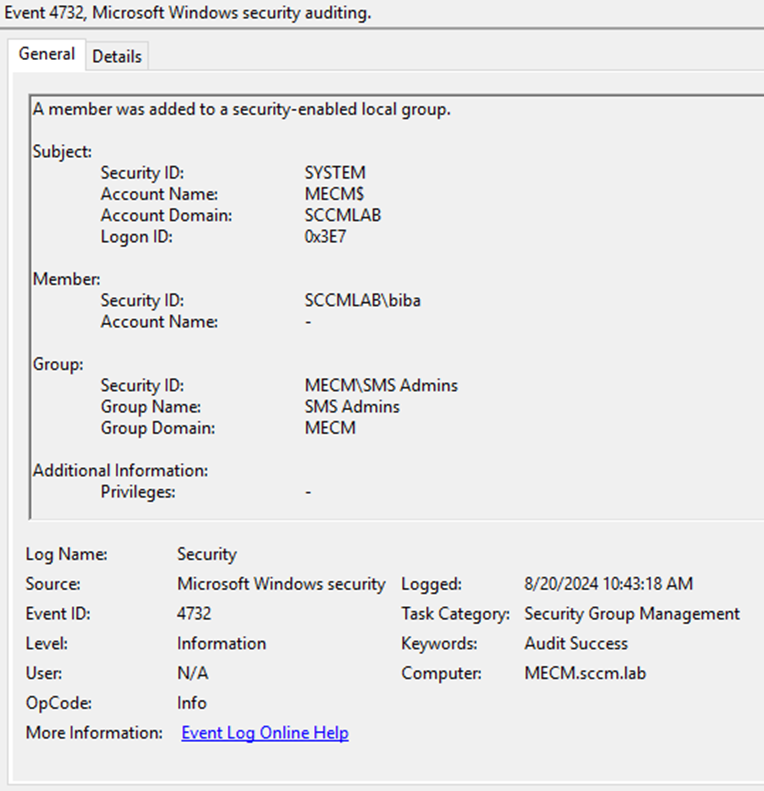Click the Subject: section label
Viewport: 764px width, 791px height.
point(62,151)
